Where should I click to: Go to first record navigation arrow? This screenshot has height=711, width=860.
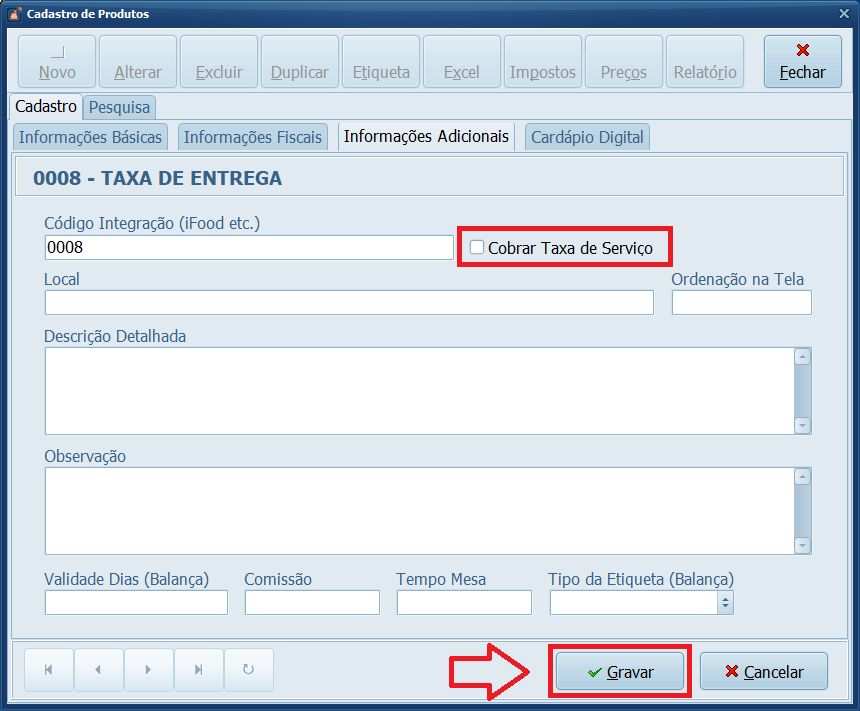pos(49,670)
